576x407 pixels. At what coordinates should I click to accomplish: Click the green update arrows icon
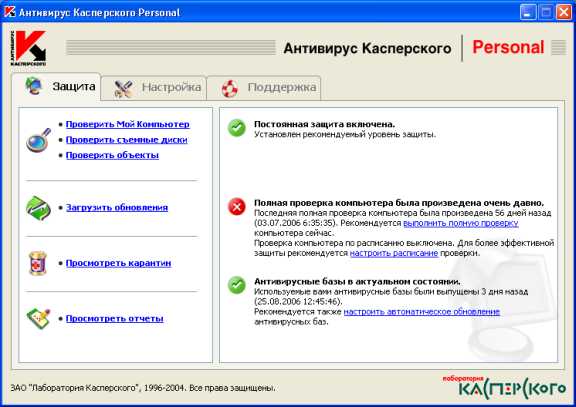38,208
